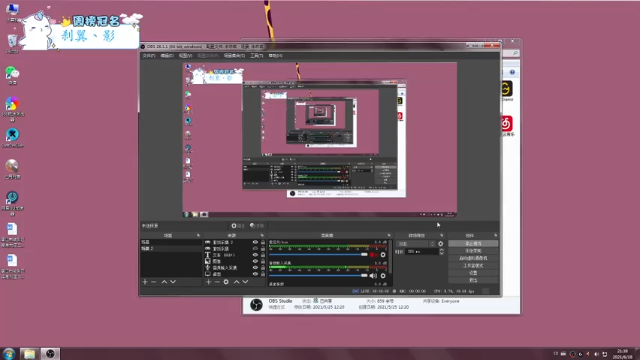Open source properties via the gear icon under the sources list
The height and width of the screenshot is (360, 640).
coord(226,282)
